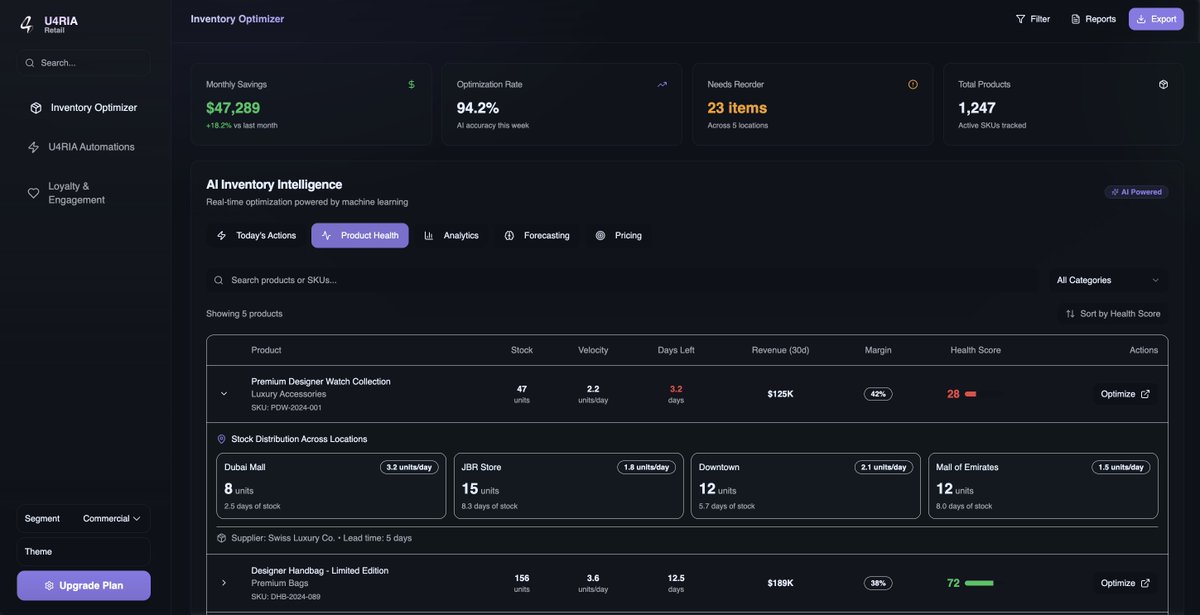The height and width of the screenshot is (615, 1200).
Task: Click SKU: PDW-2024-001 text
Action: pos(286,408)
